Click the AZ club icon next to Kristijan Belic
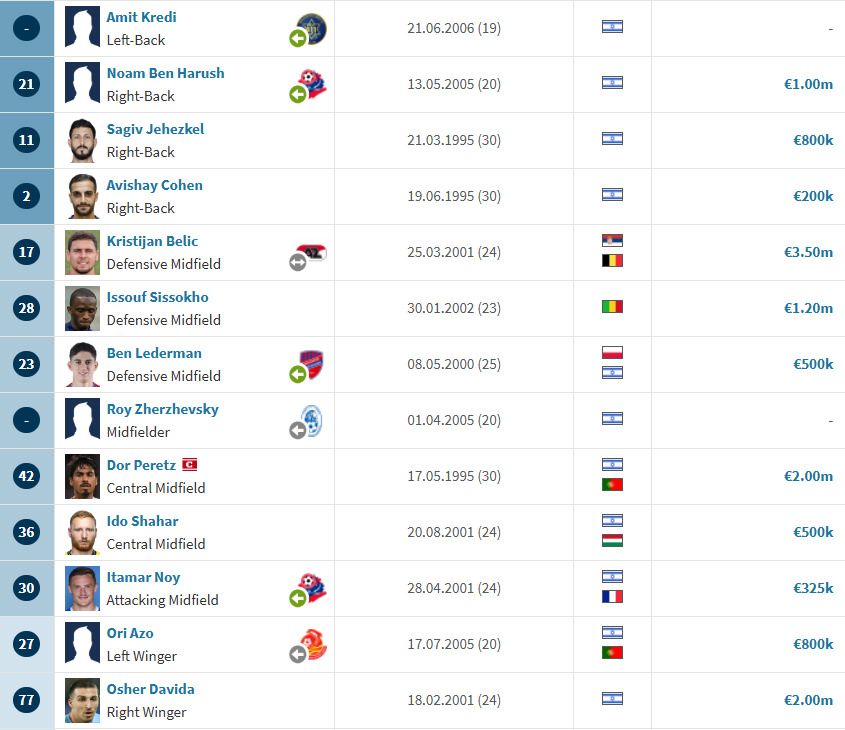The image size is (845, 730). [x=313, y=252]
